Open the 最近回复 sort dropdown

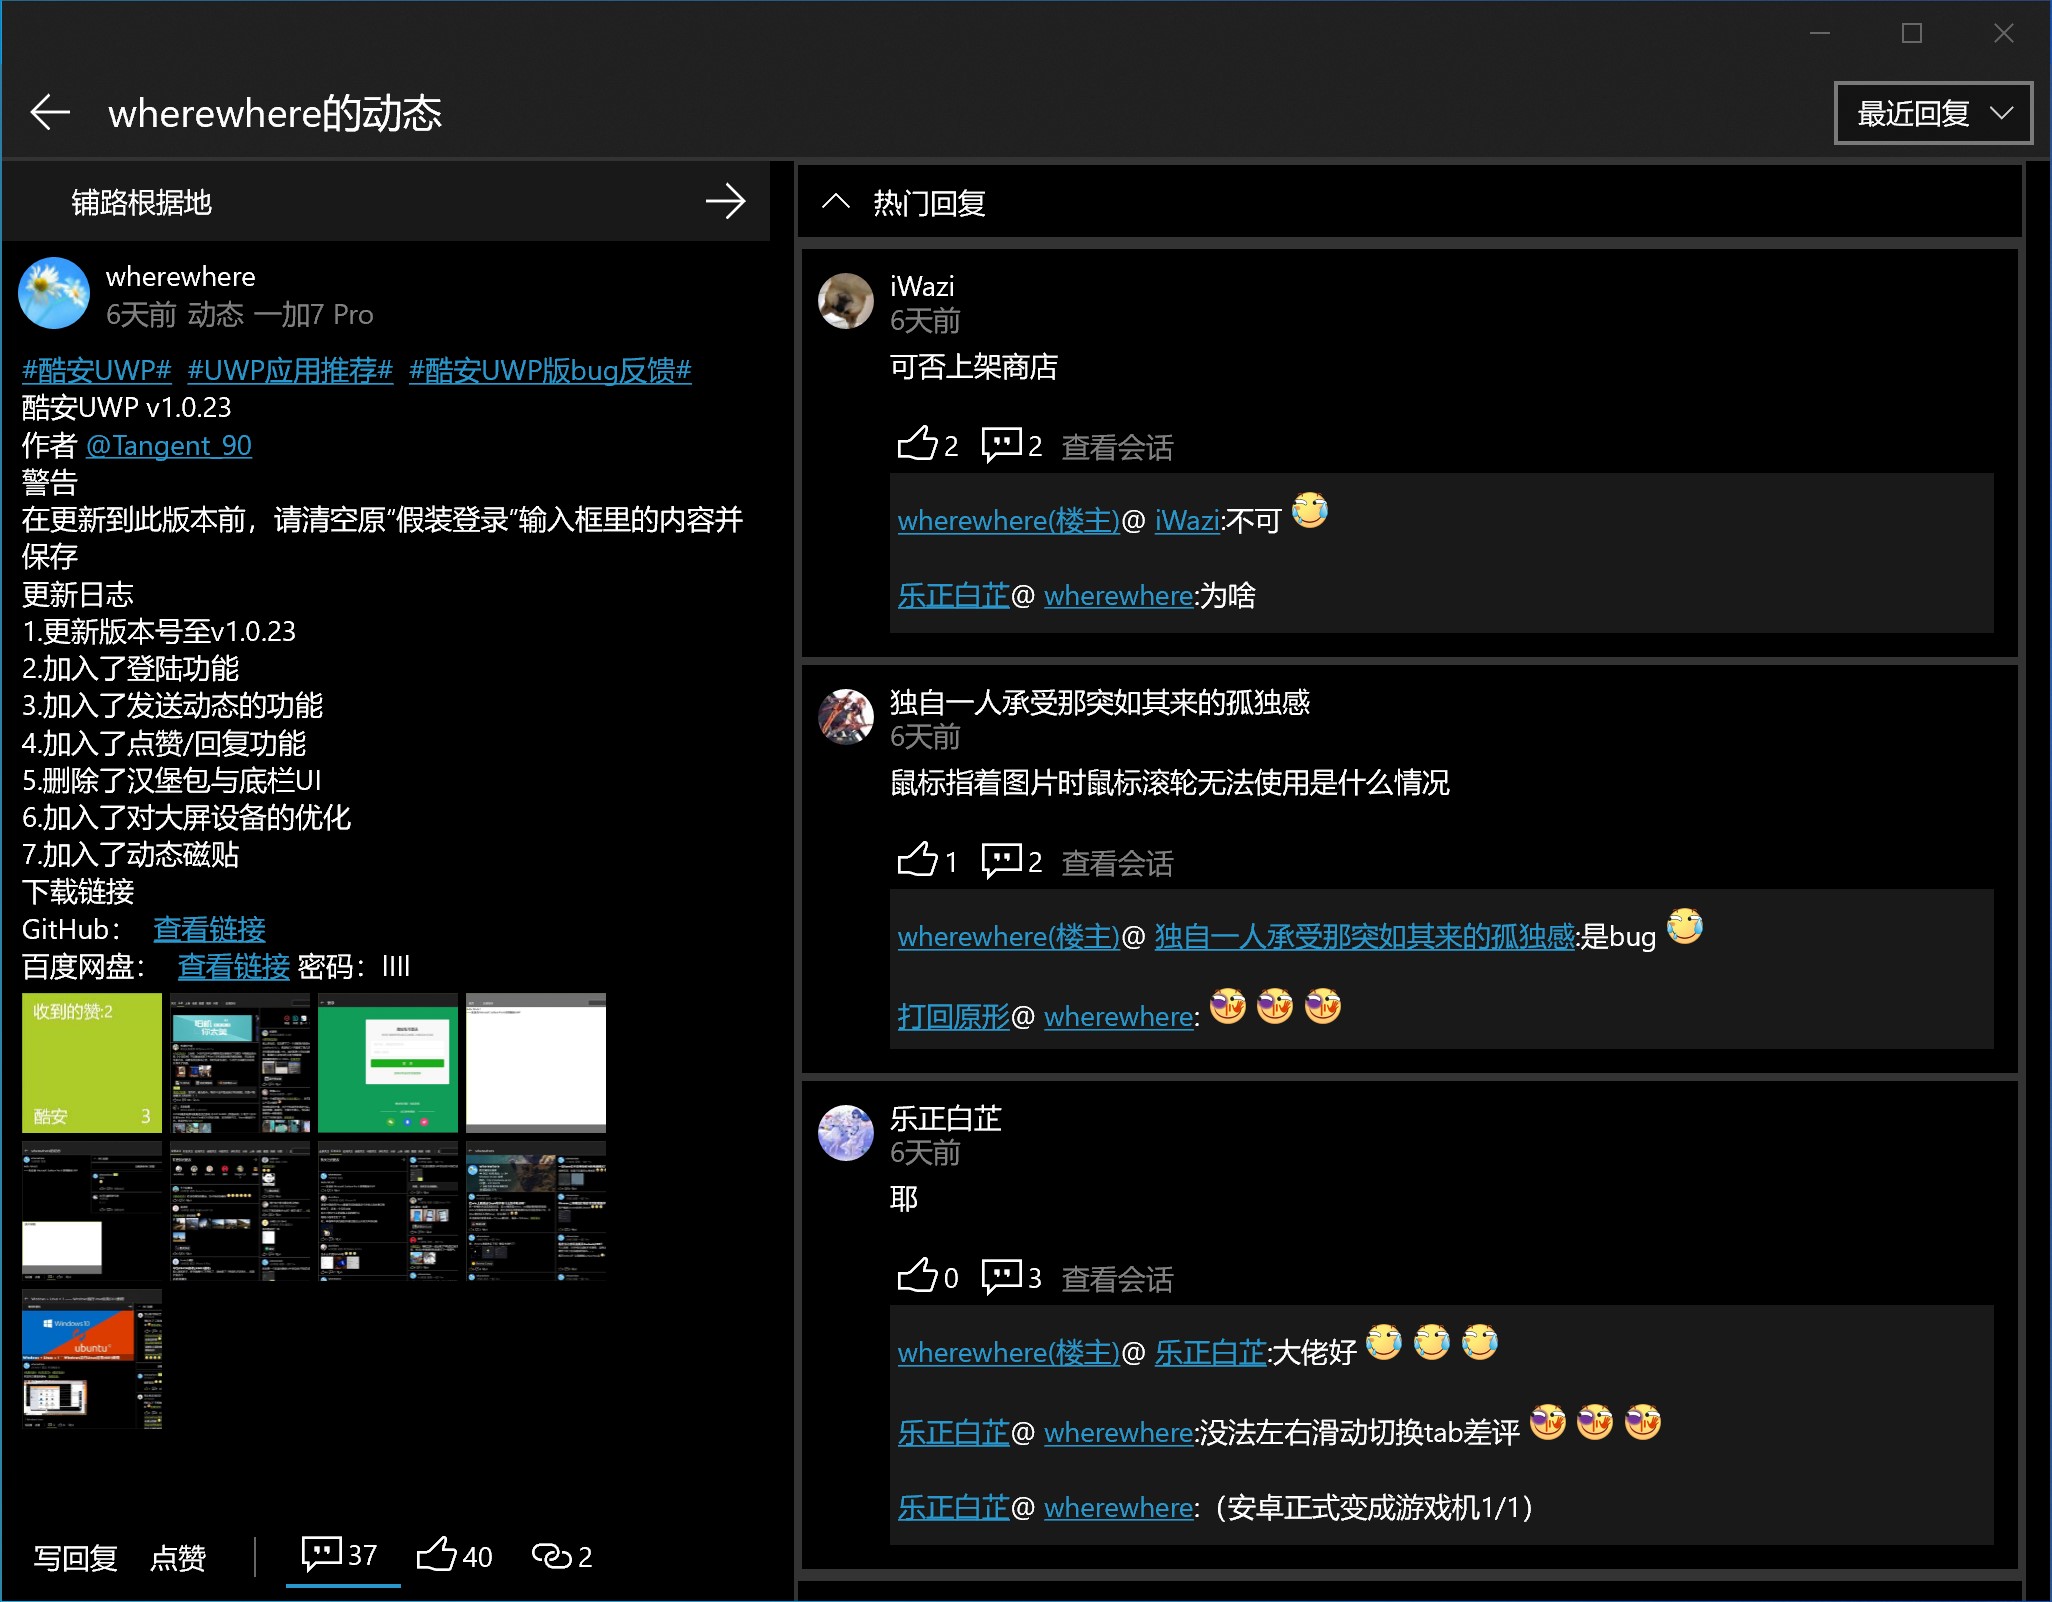coord(1932,114)
